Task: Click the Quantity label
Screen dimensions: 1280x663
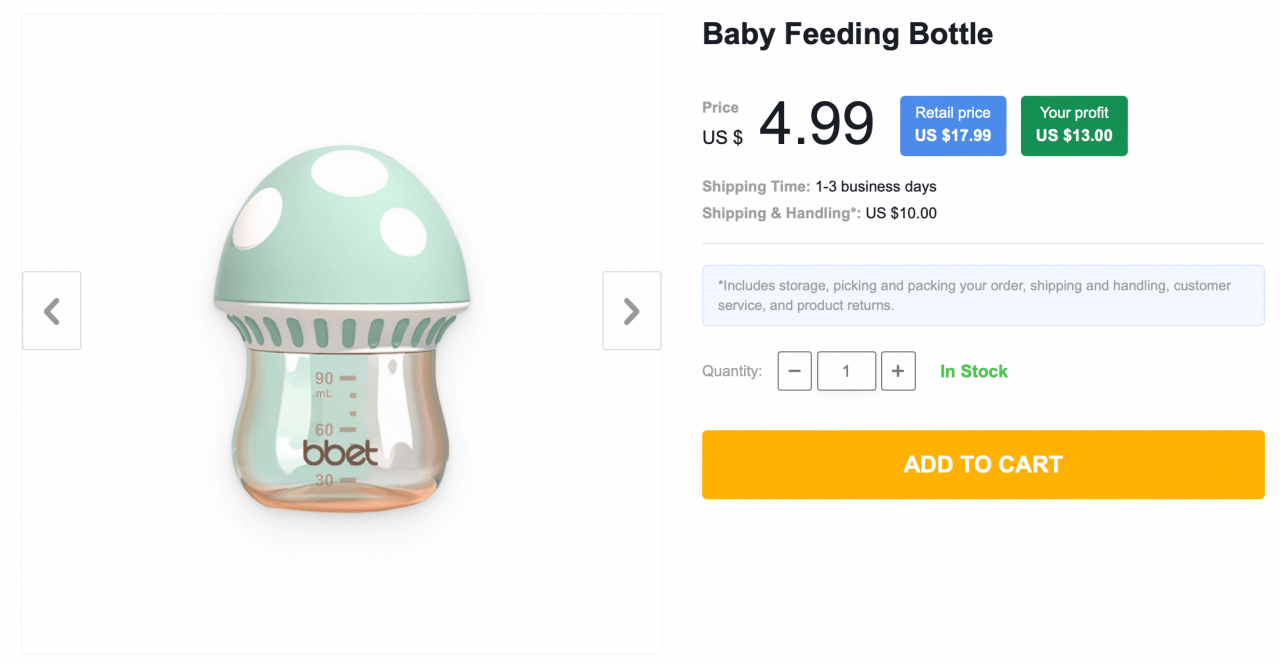Action: coord(731,371)
